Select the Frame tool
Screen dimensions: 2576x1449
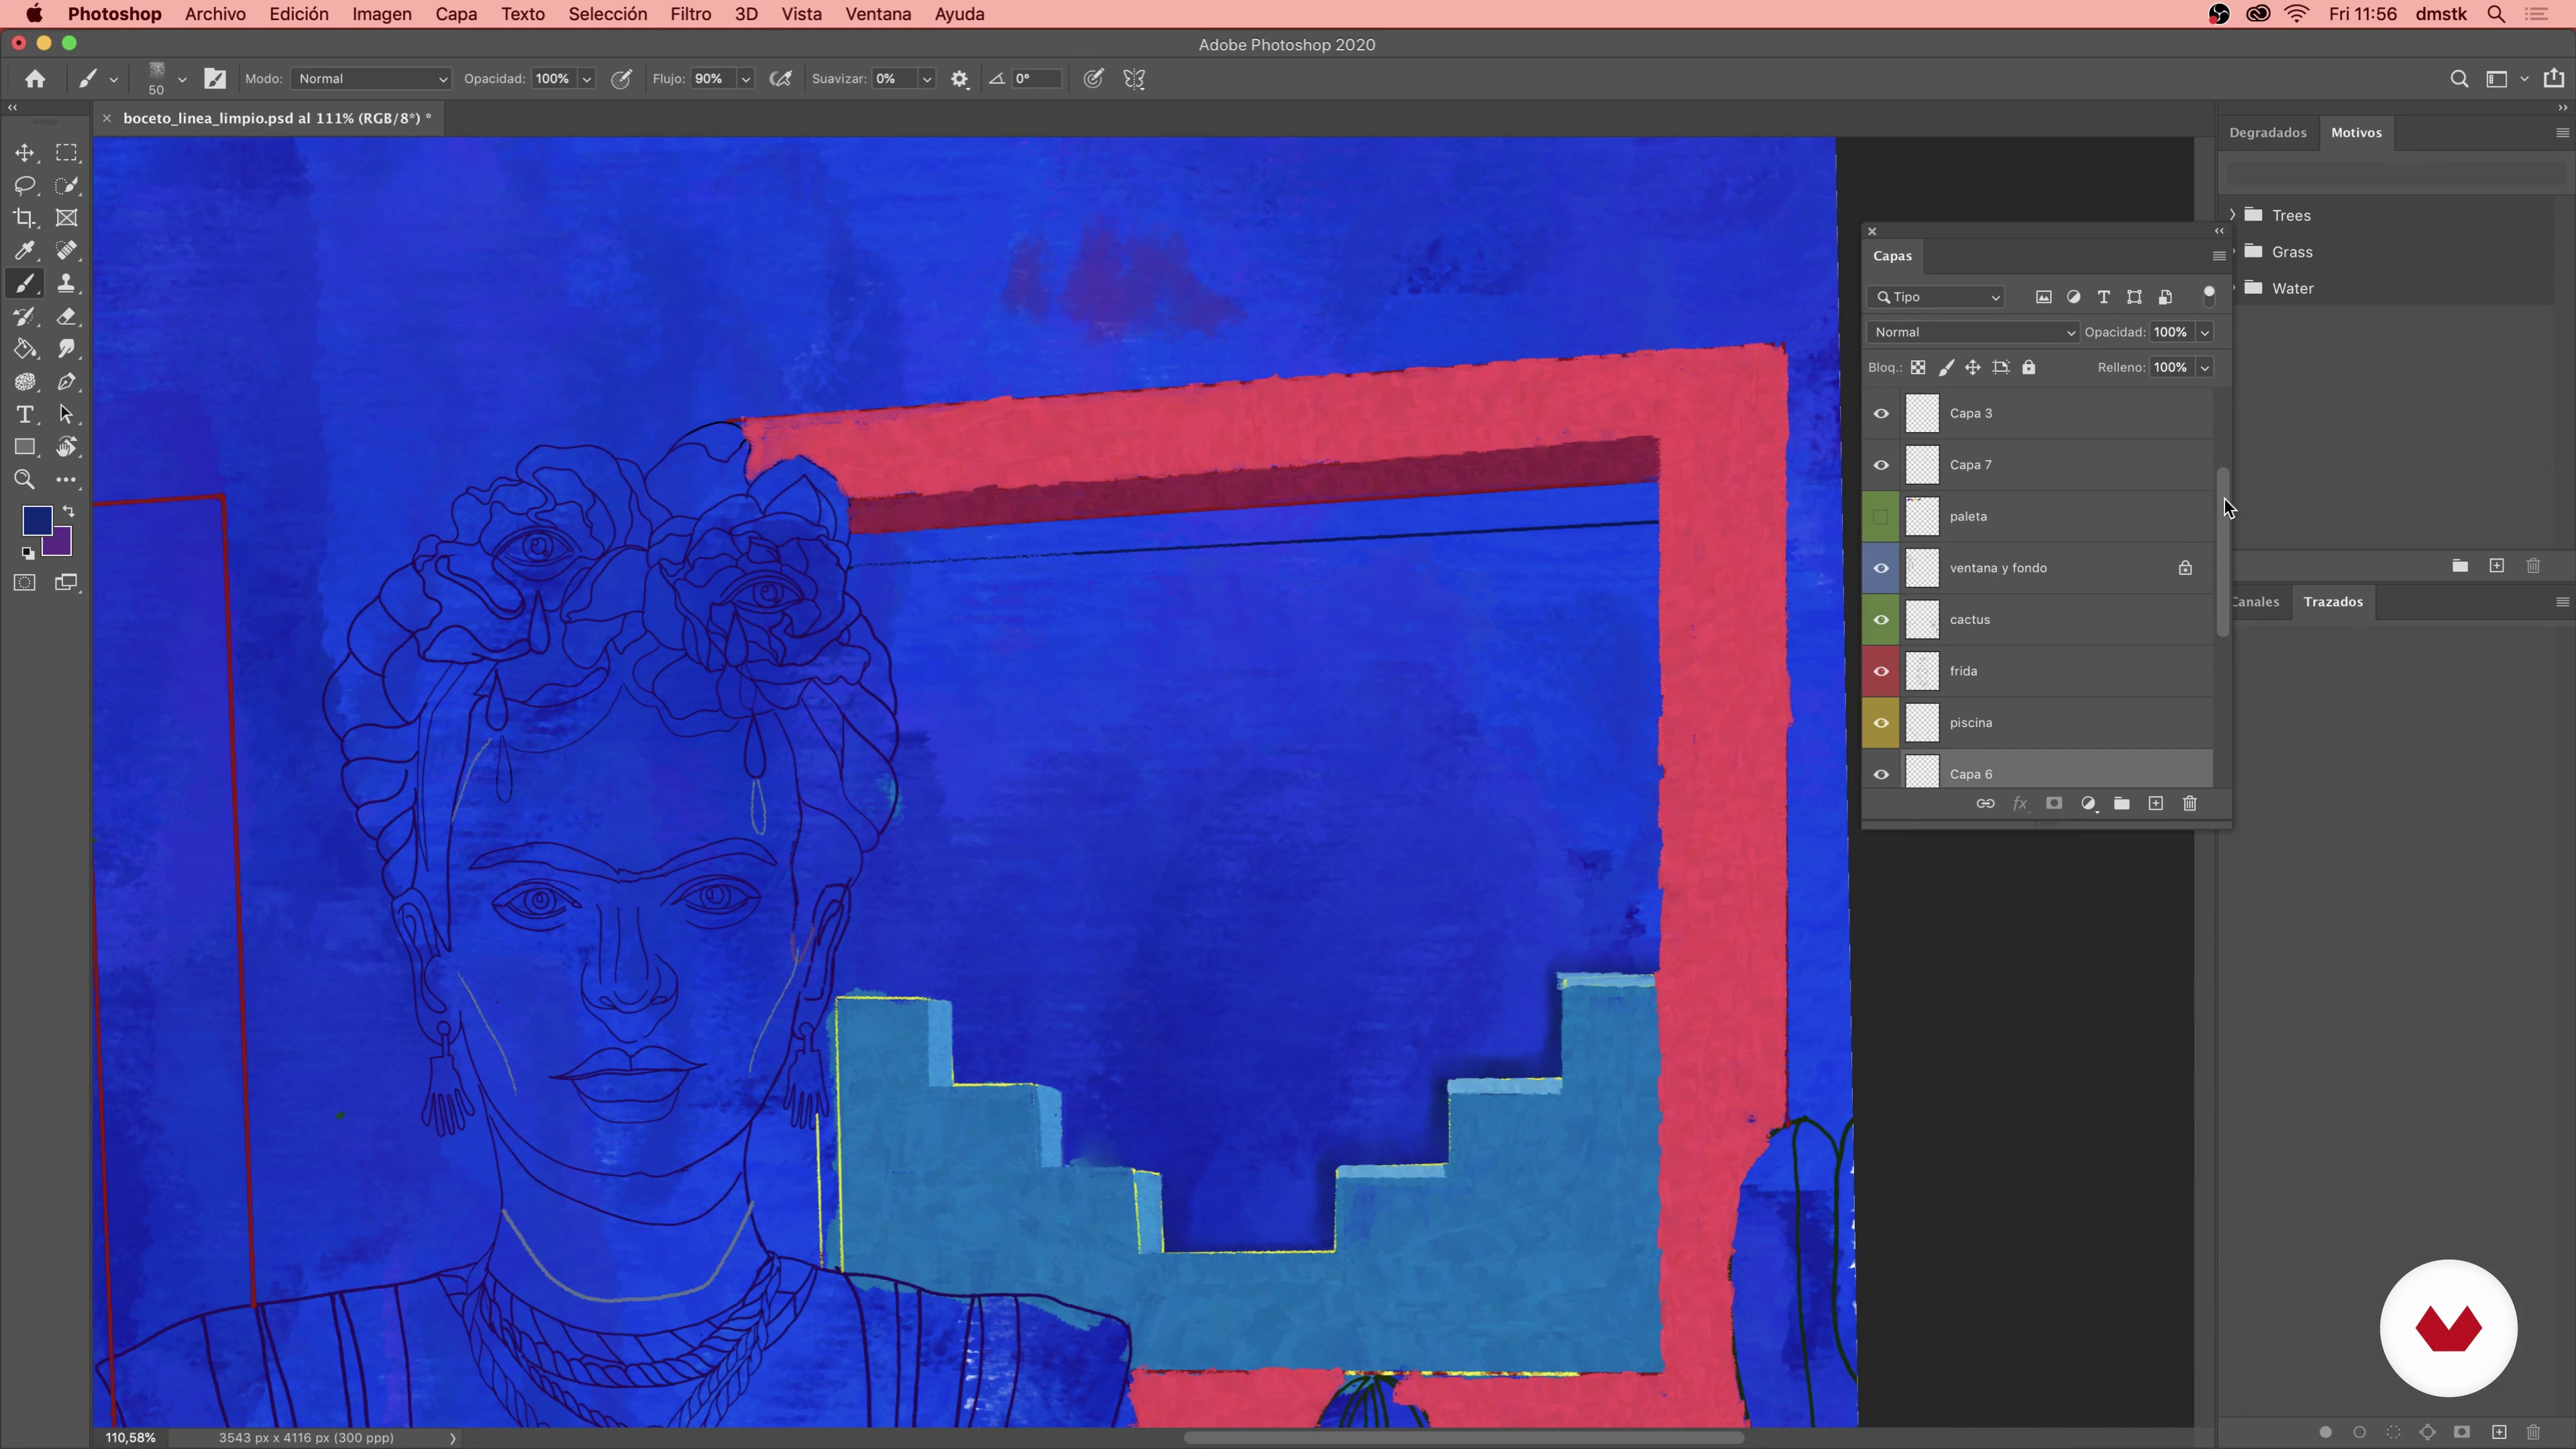tap(66, 218)
